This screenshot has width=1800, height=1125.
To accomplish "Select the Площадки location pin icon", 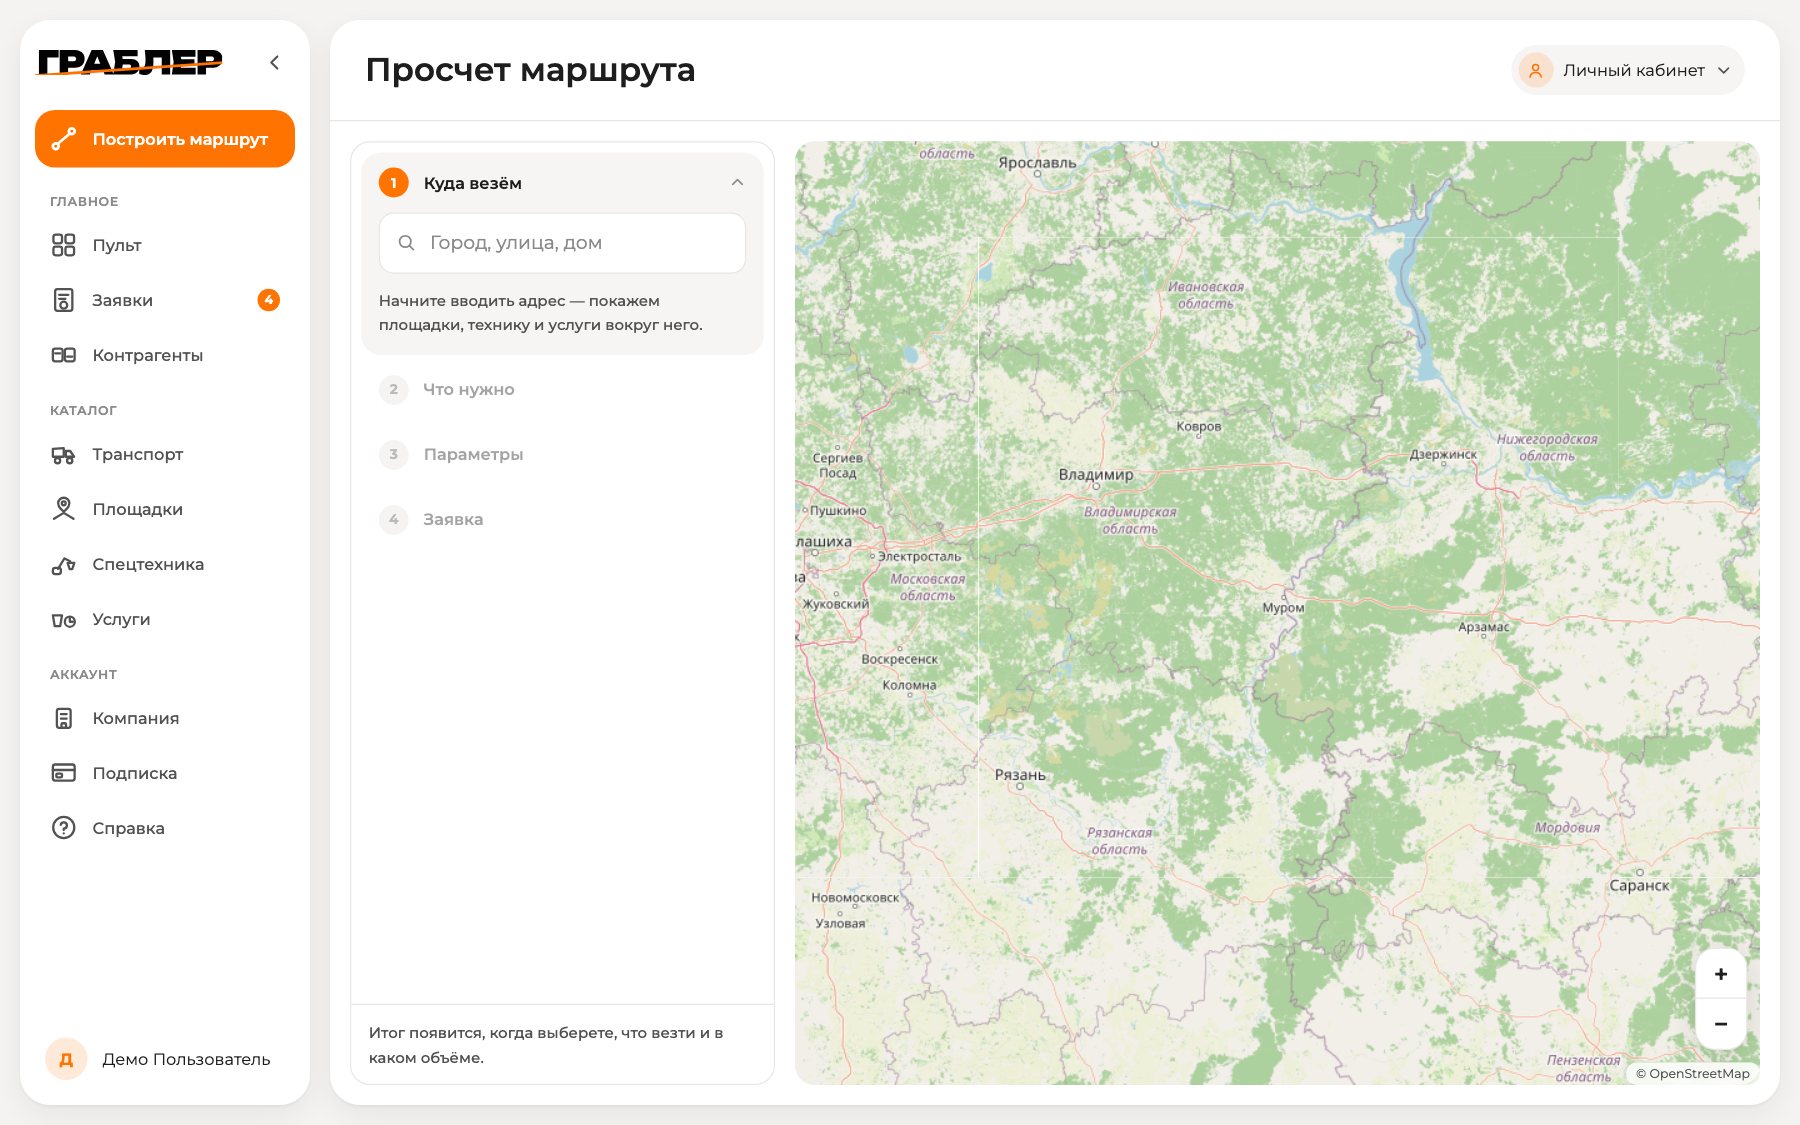I will 64,509.
